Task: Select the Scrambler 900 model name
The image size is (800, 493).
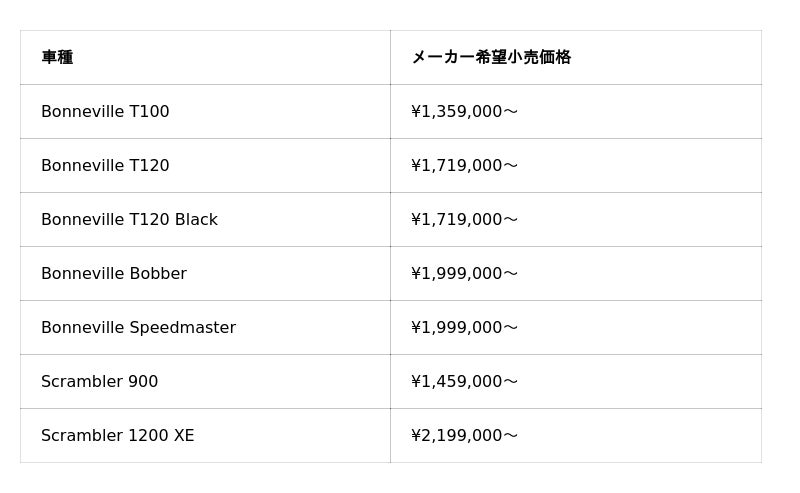Action: pos(99,382)
